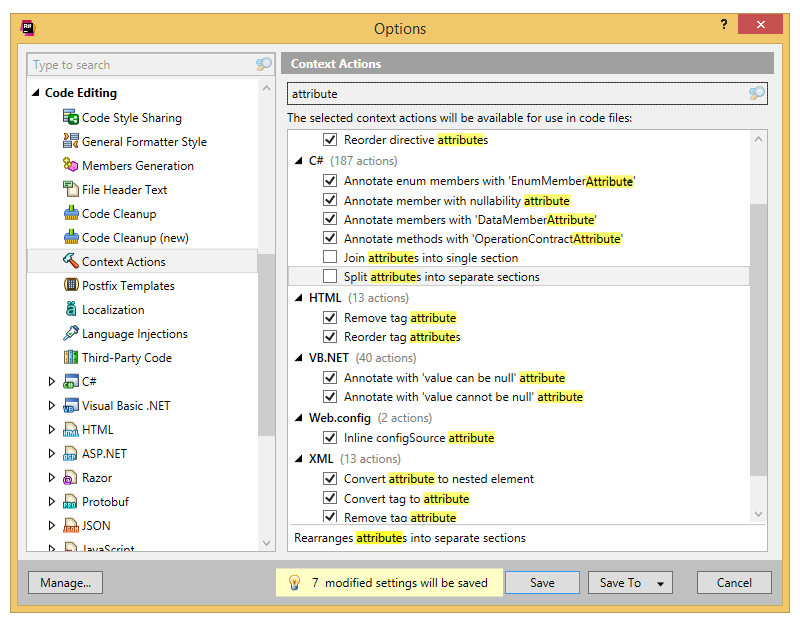
Task: Uncheck 'Inline configSource attribute' option
Action: pos(330,438)
